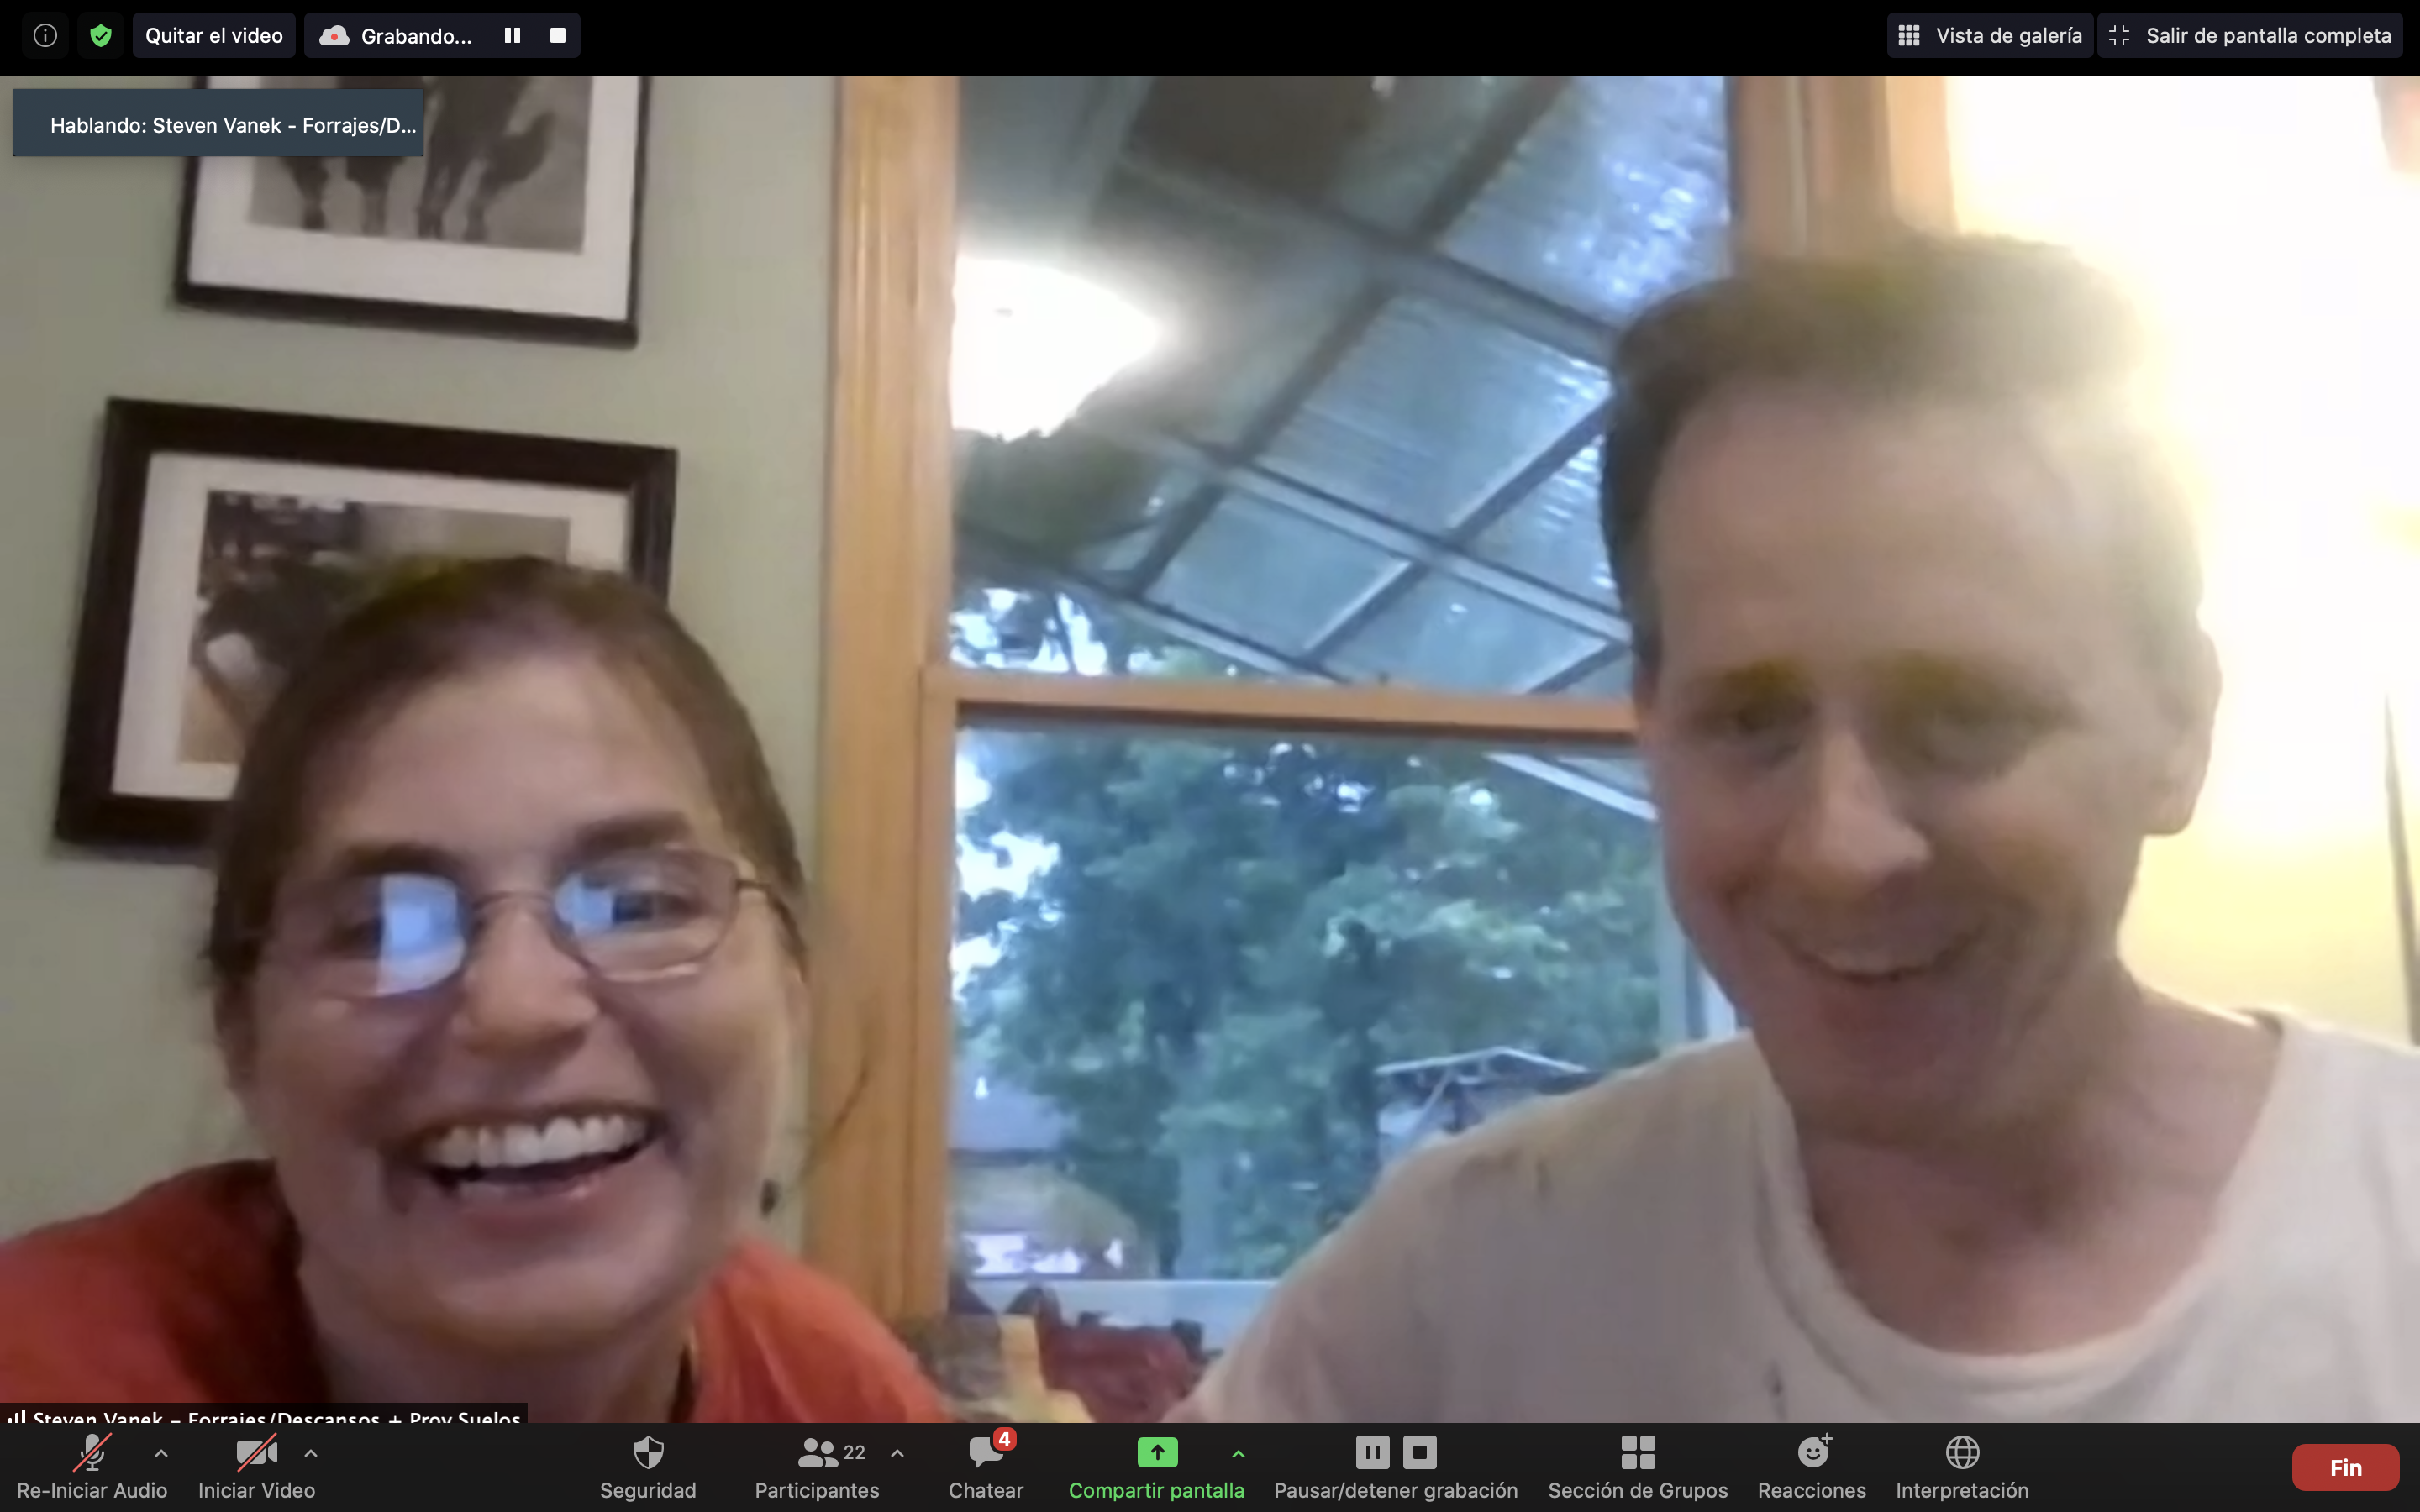Open the Chatear chat icon
Screen dimensions: 2420x1512
985,1453
